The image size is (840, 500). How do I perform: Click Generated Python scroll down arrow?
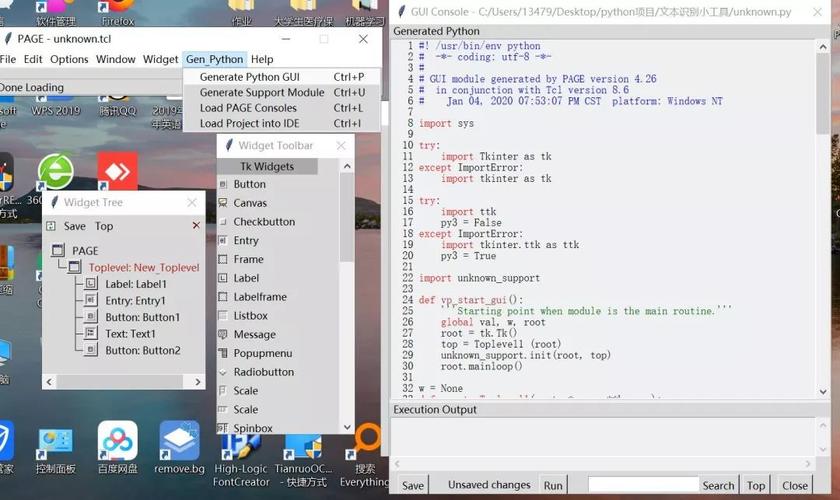tap(823, 392)
